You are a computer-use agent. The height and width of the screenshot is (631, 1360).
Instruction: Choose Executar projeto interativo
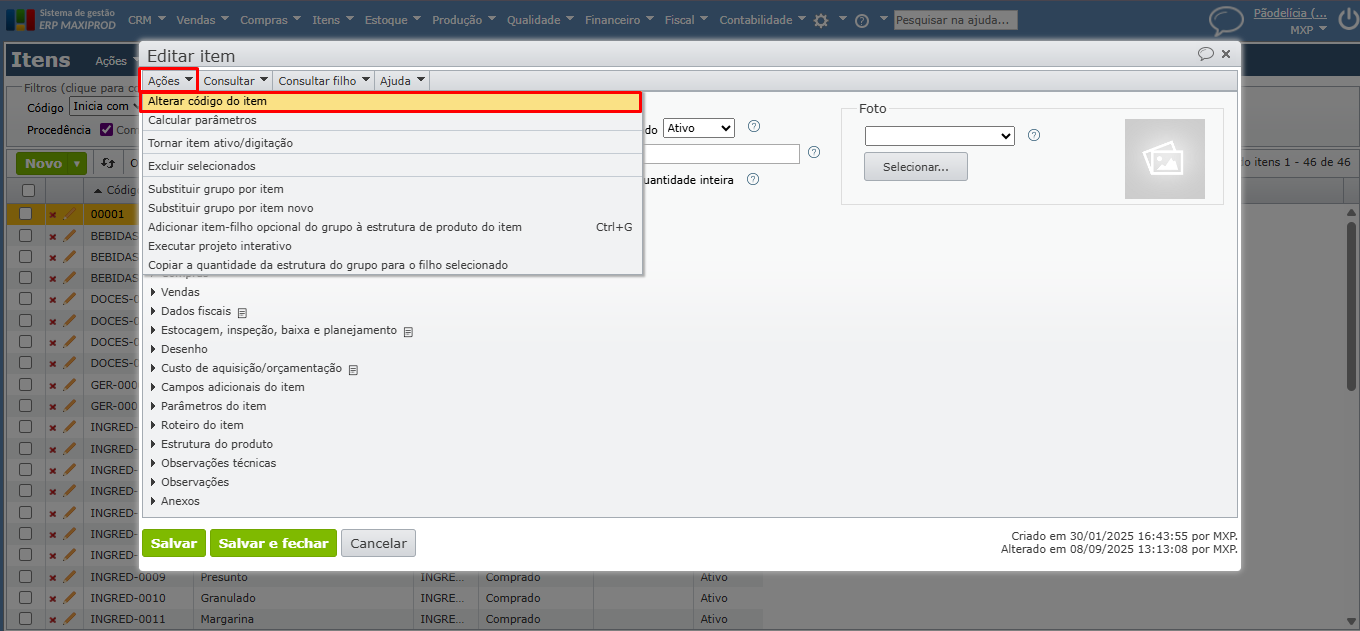(391, 246)
